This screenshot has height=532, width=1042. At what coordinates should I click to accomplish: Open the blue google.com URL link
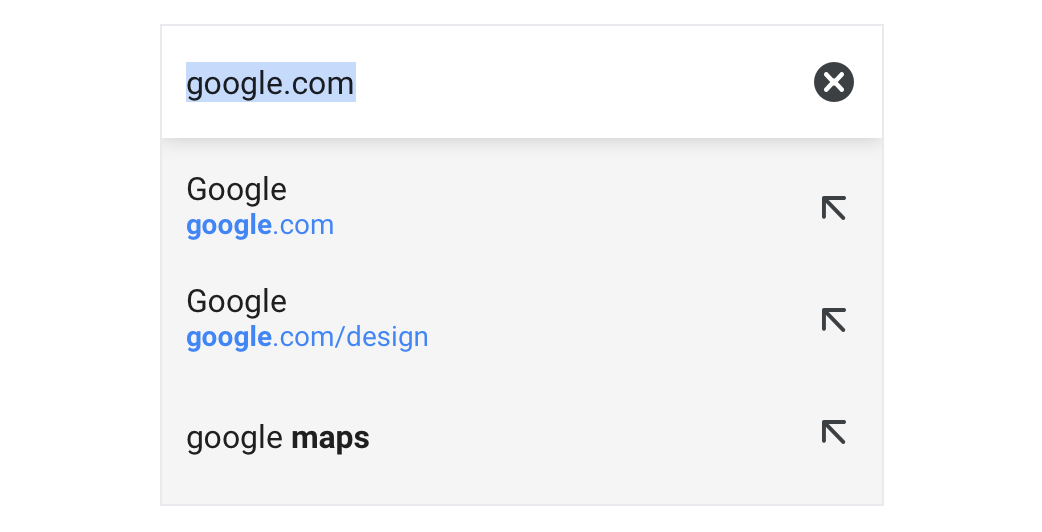(x=260, y=226)
